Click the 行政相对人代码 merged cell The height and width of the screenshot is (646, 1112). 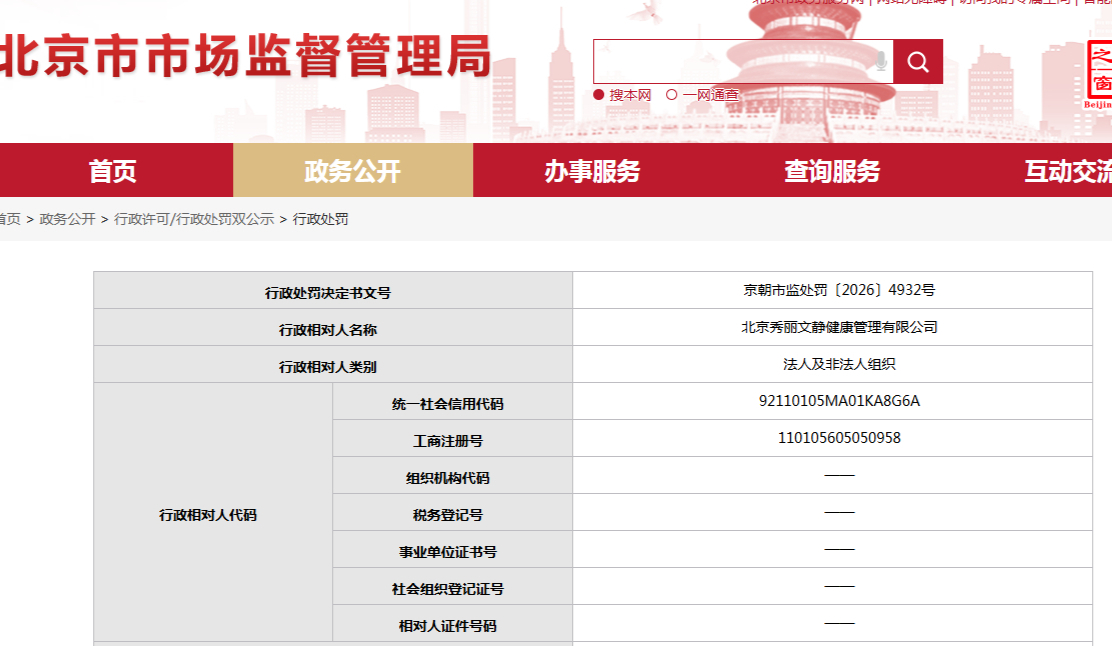coord(213,512)
